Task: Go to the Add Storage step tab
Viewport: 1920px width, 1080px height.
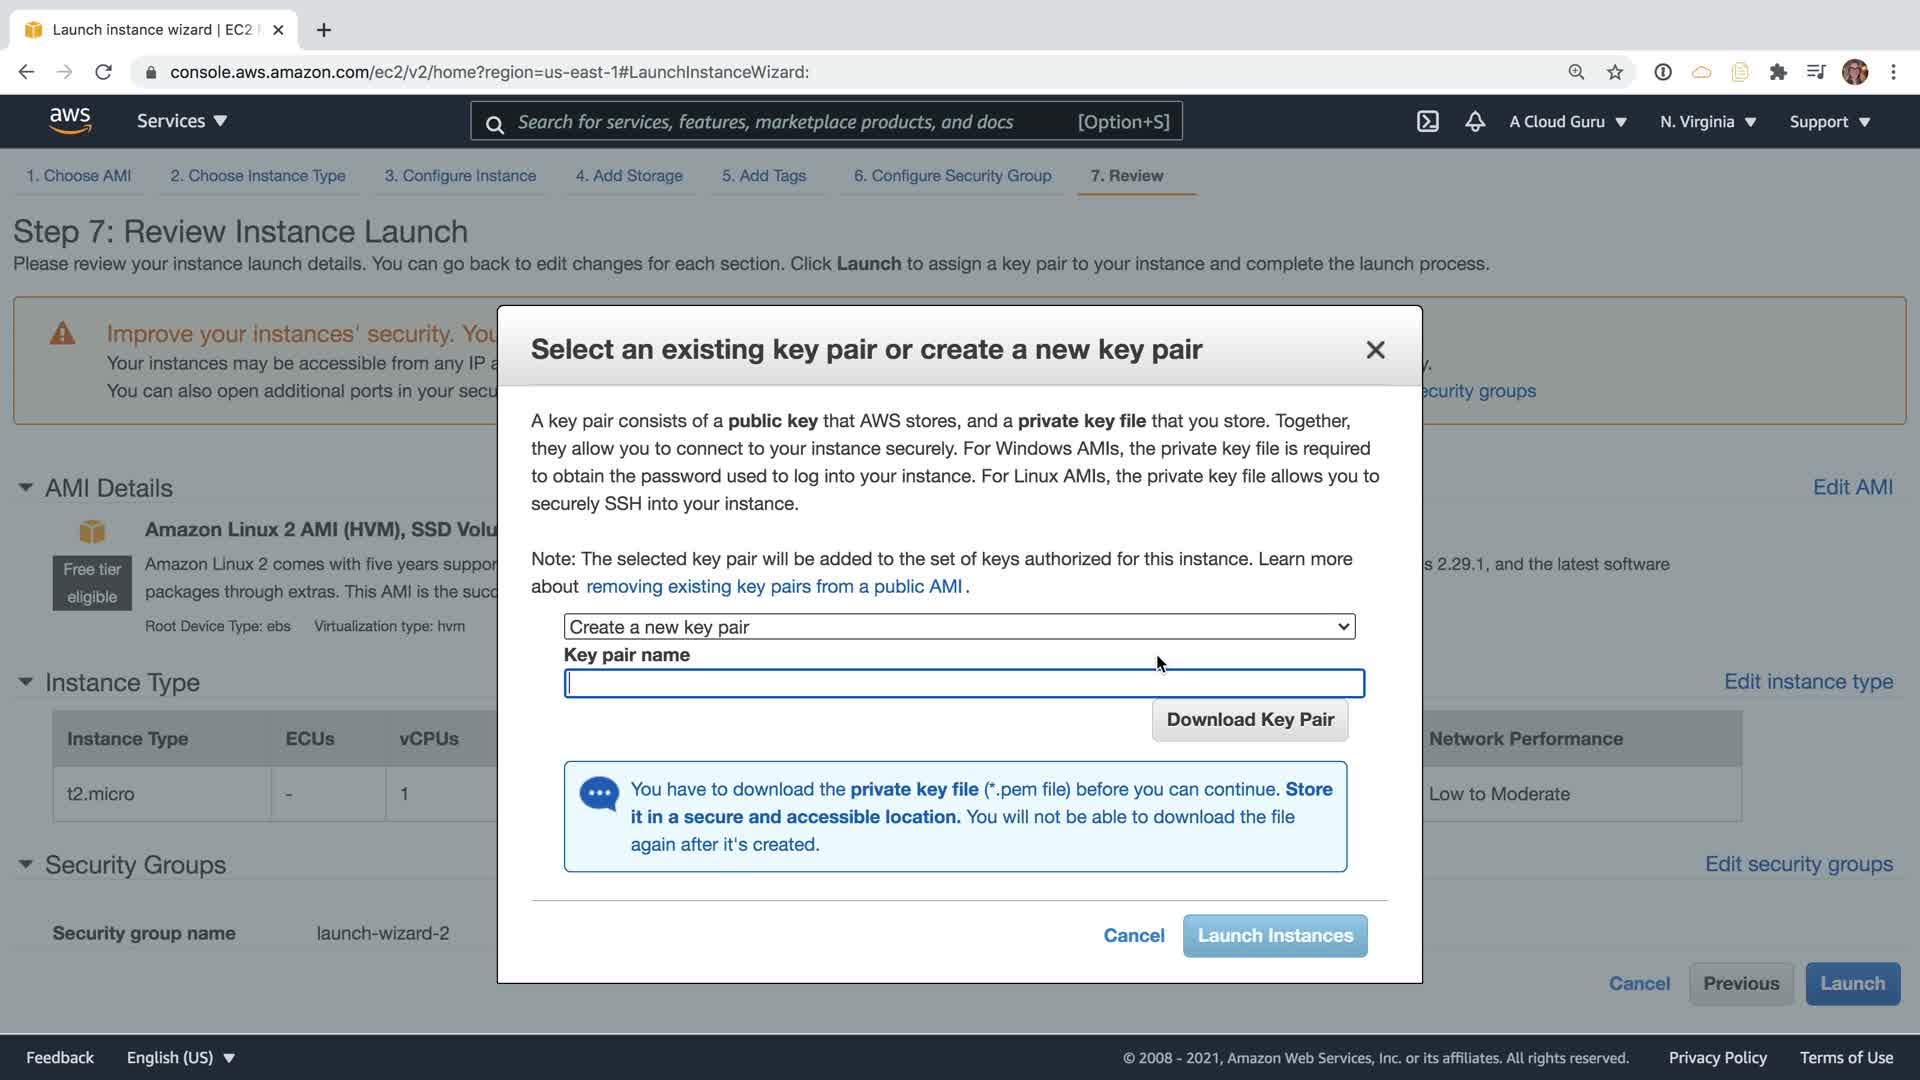Action: [x=629, y=176]
